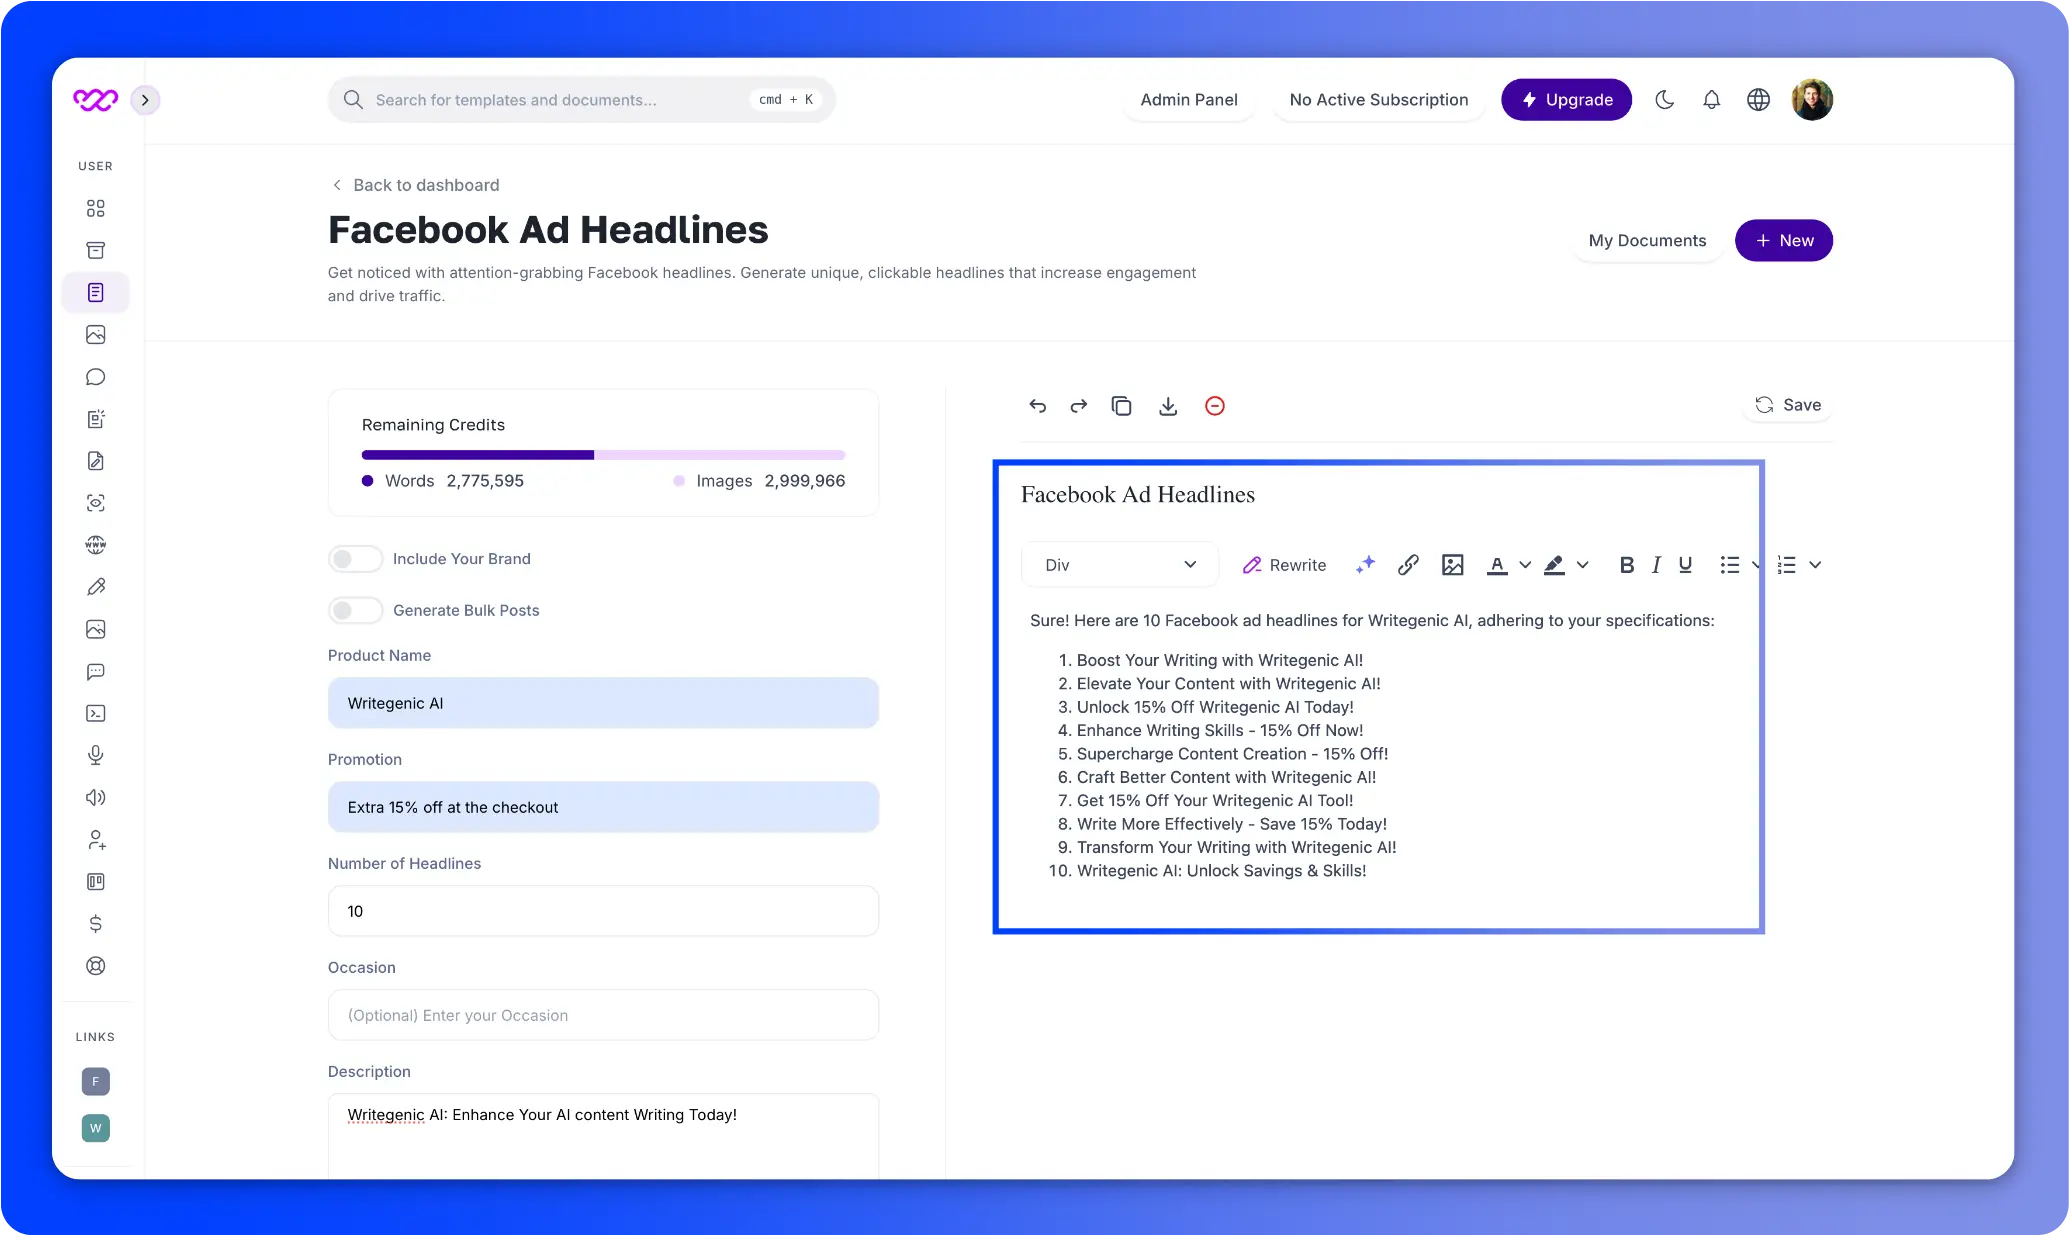Image resolution: width=2070 pixels, height=1236 pixels.
Task: Click the Description text area
Action: 603,1136
